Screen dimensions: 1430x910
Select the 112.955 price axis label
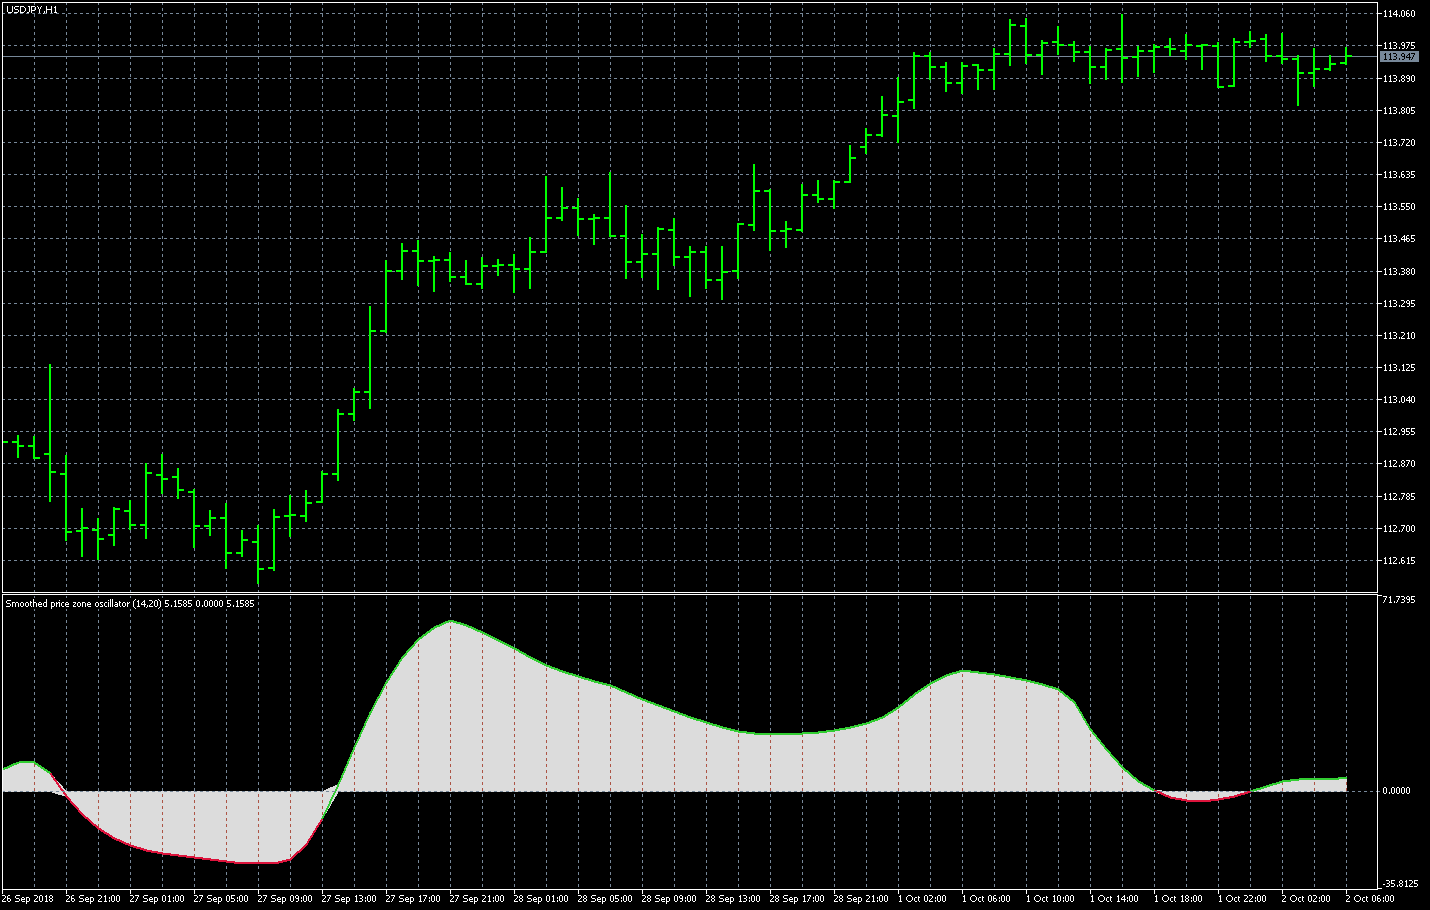tap(1399, 432)
